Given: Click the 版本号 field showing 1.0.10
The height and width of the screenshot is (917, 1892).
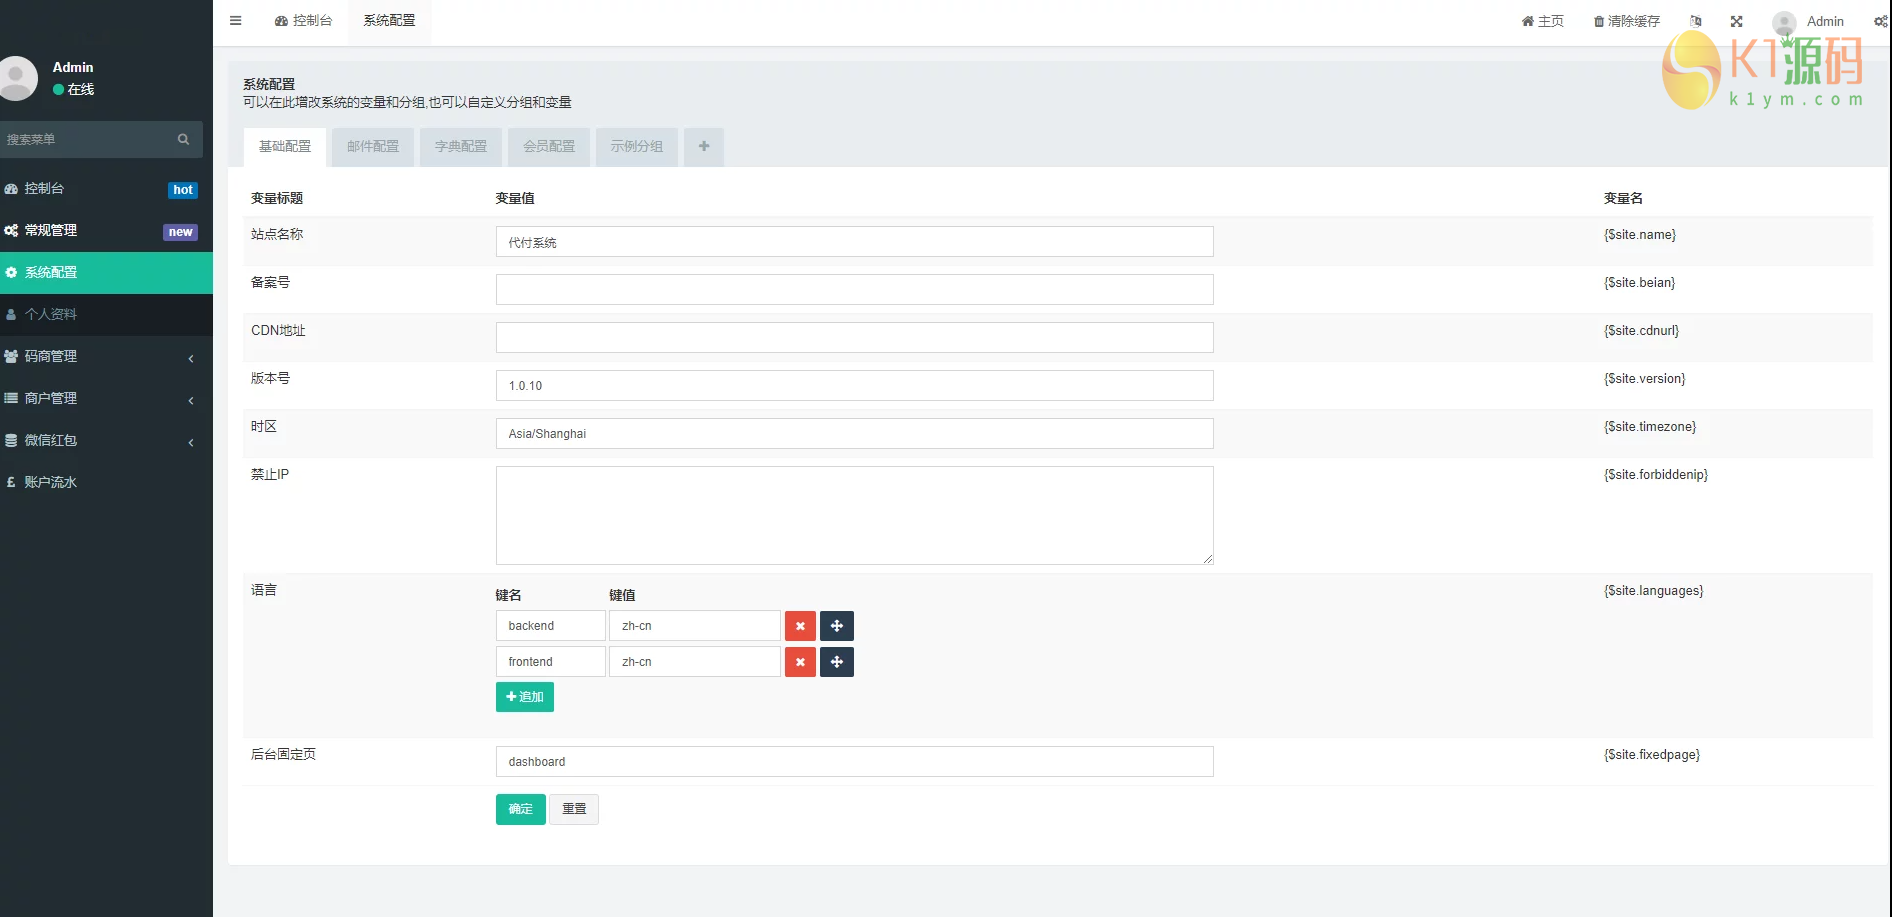Looking at the screenshot, I should click(x=855, y=386).
